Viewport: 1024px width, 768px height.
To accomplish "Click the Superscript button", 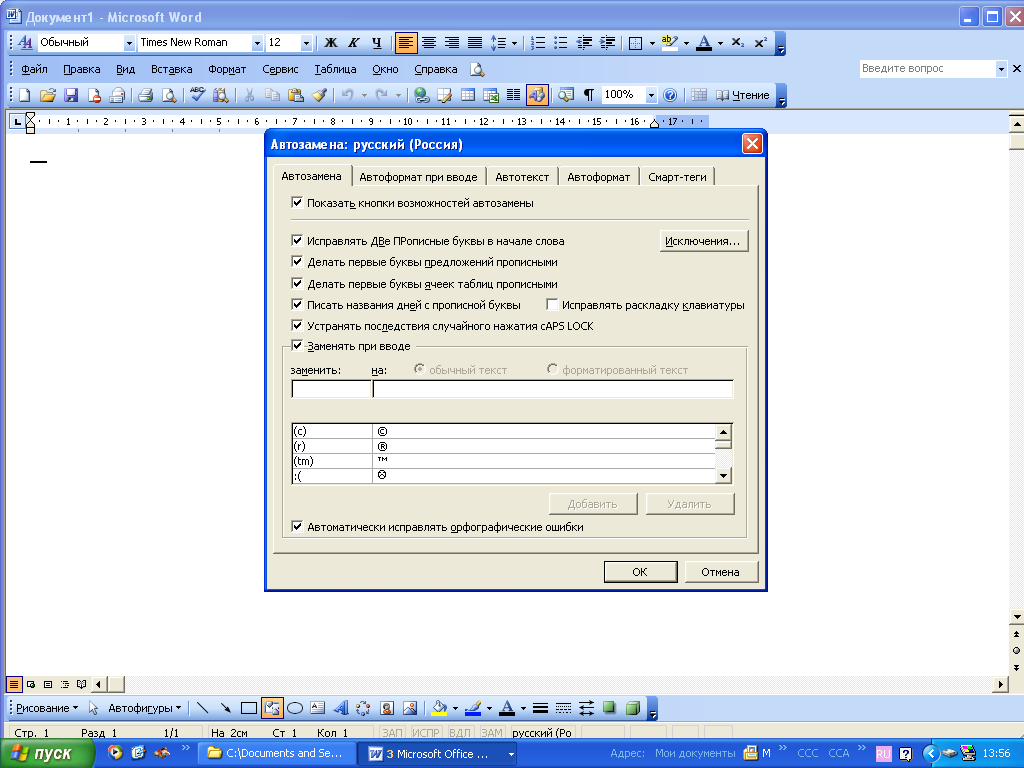I will pyautogui.click(x=760, y=43).
